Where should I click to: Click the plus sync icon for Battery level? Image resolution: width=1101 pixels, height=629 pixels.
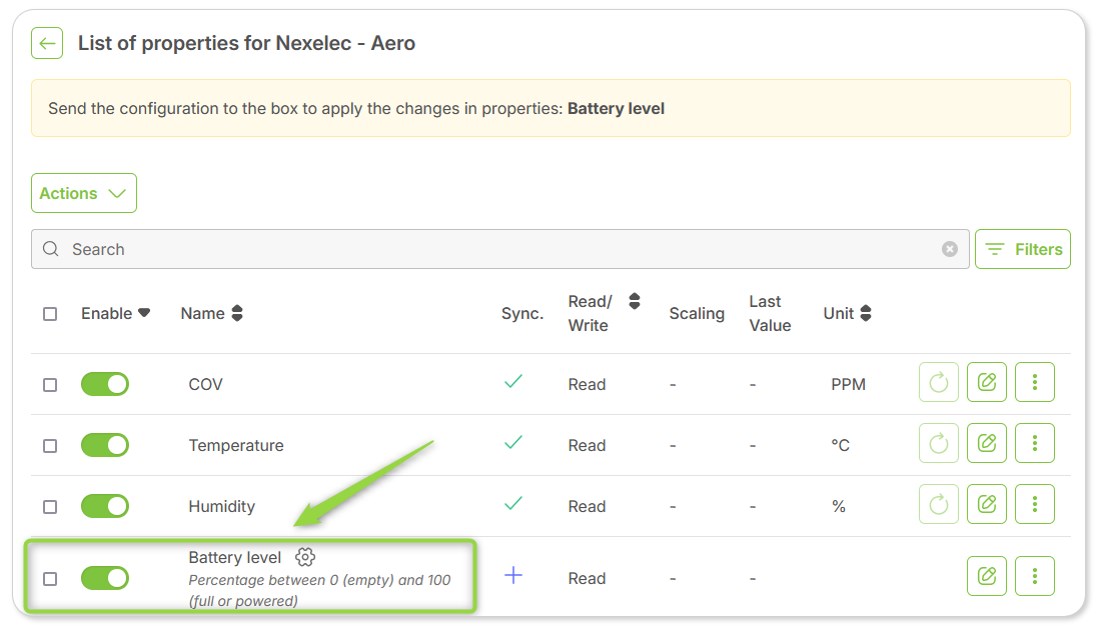(x=513, y=576)
